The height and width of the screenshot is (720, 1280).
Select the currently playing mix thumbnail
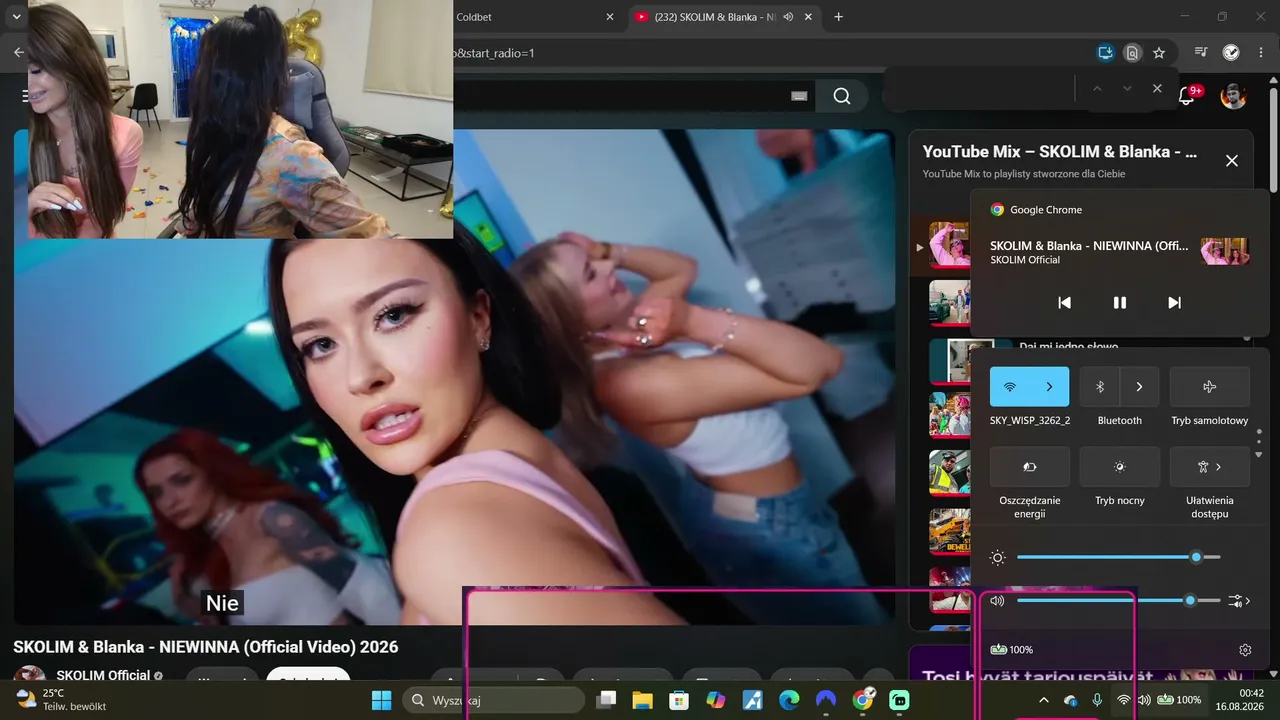click(x=948, y=246)
